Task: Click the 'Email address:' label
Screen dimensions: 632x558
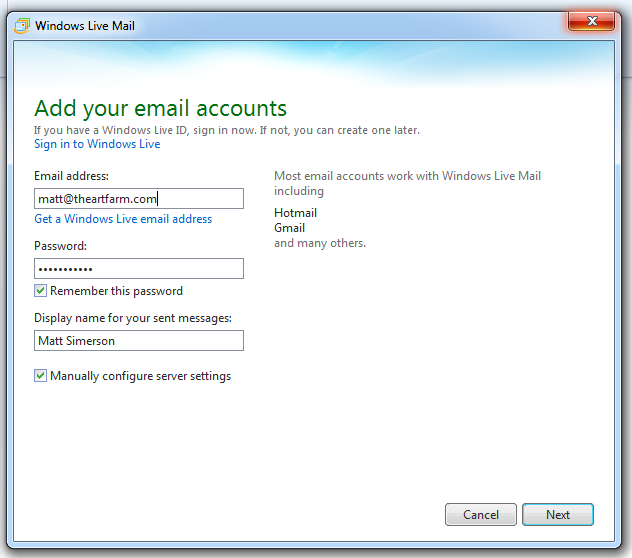Action: (x=71, y=176)
